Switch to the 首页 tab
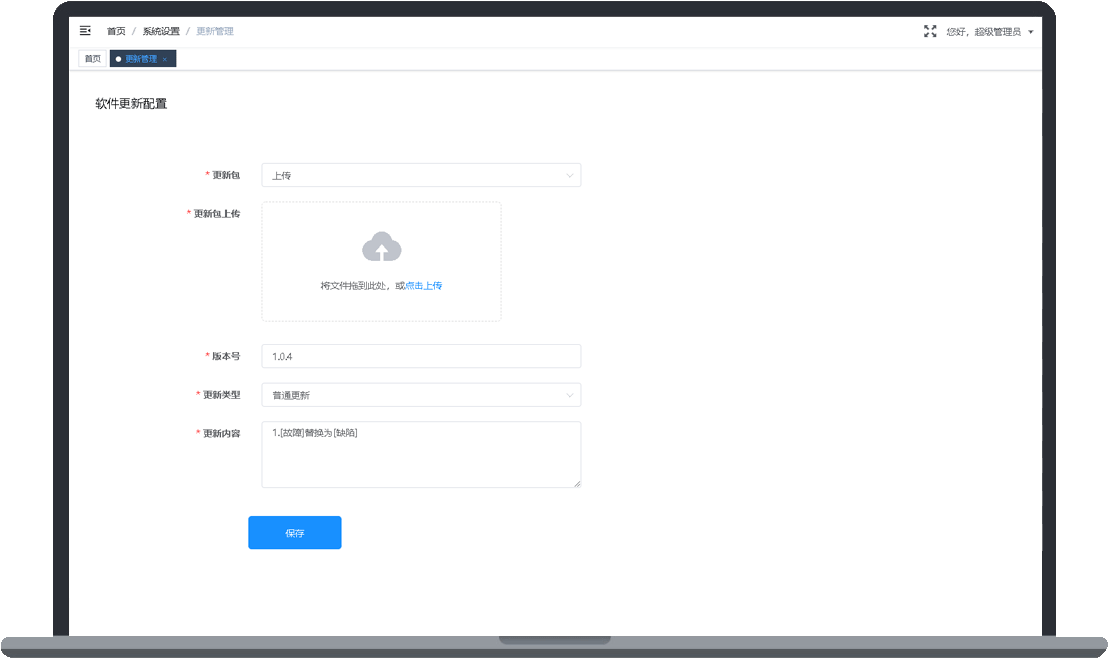Viewport: 1109px width, 659px height. [92, 59]
